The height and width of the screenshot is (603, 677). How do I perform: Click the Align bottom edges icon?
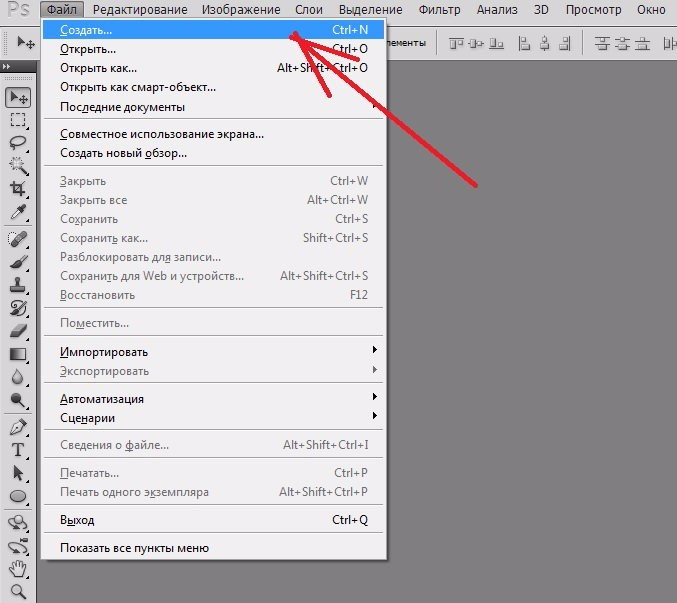496,43
